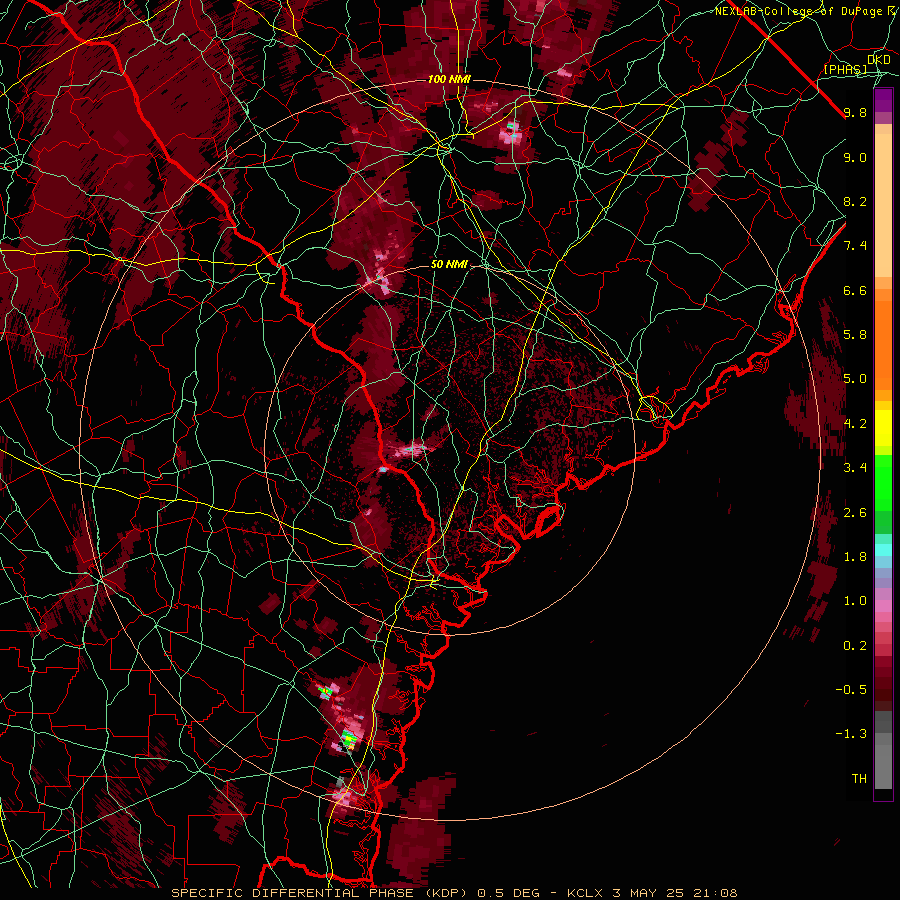Click the TH threshold label on the scale
The height and width of the screenshot is (900, 900).
(x=859, y=779)
